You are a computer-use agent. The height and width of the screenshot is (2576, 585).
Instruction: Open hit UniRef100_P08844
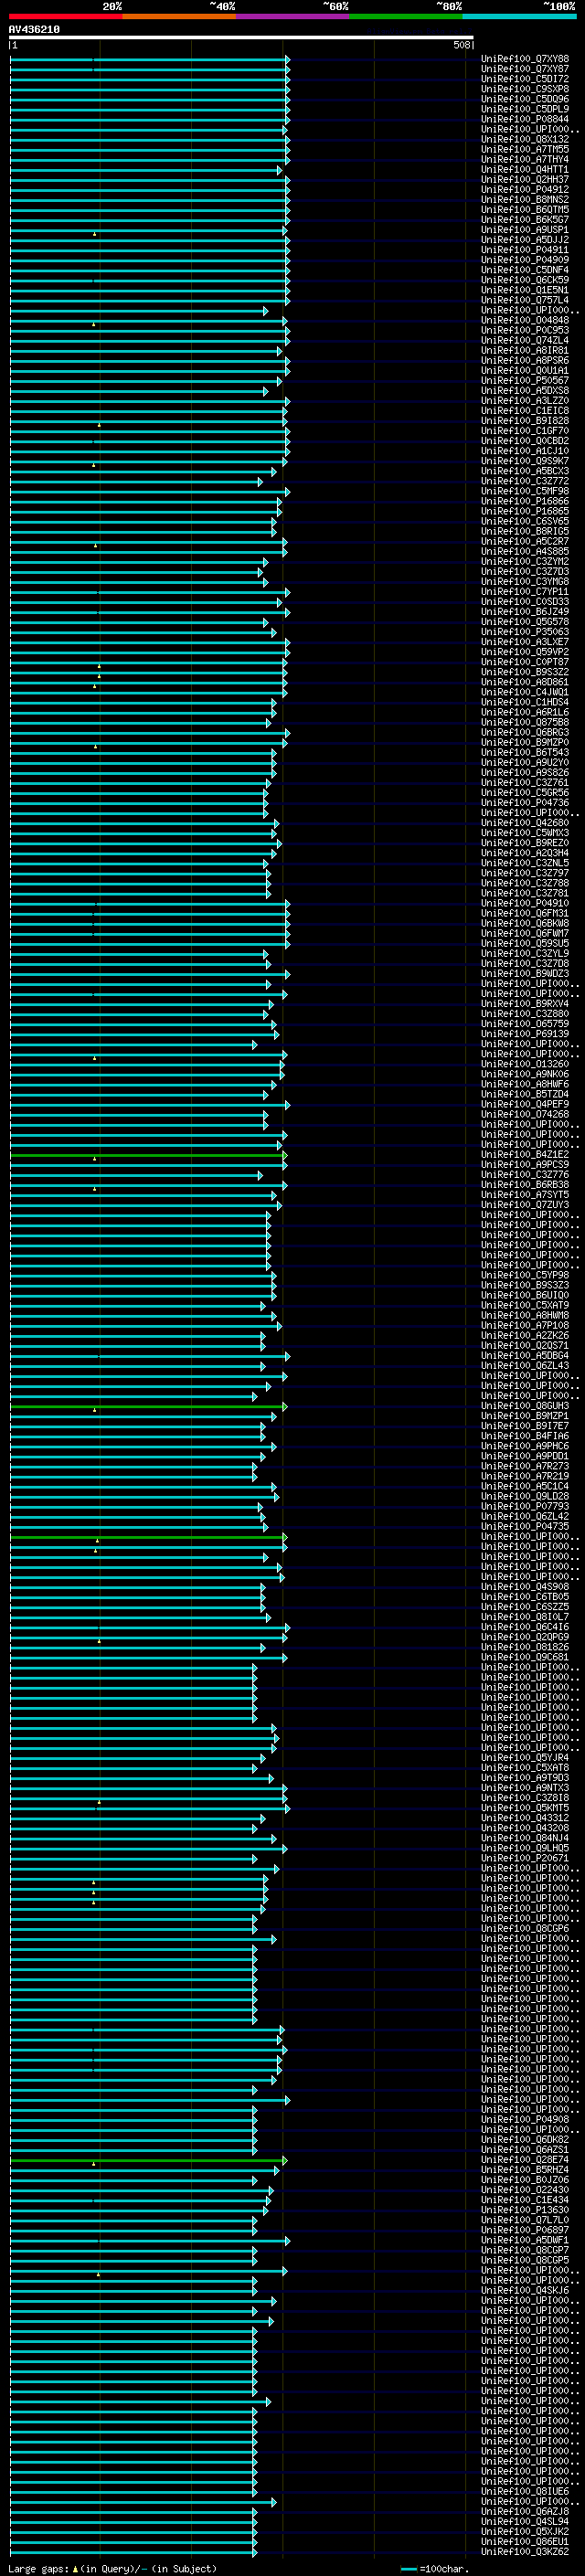tap(525, 120)
